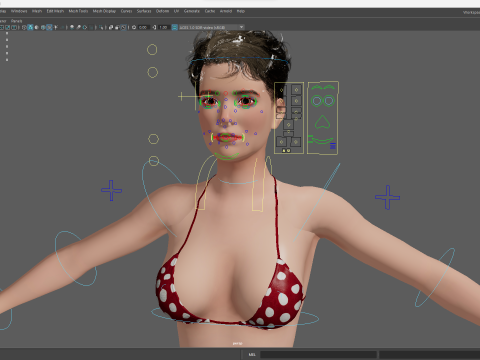Select the middle square slider in control board
The width and height of the screenshot is (480, 360).
click(289, 125)
